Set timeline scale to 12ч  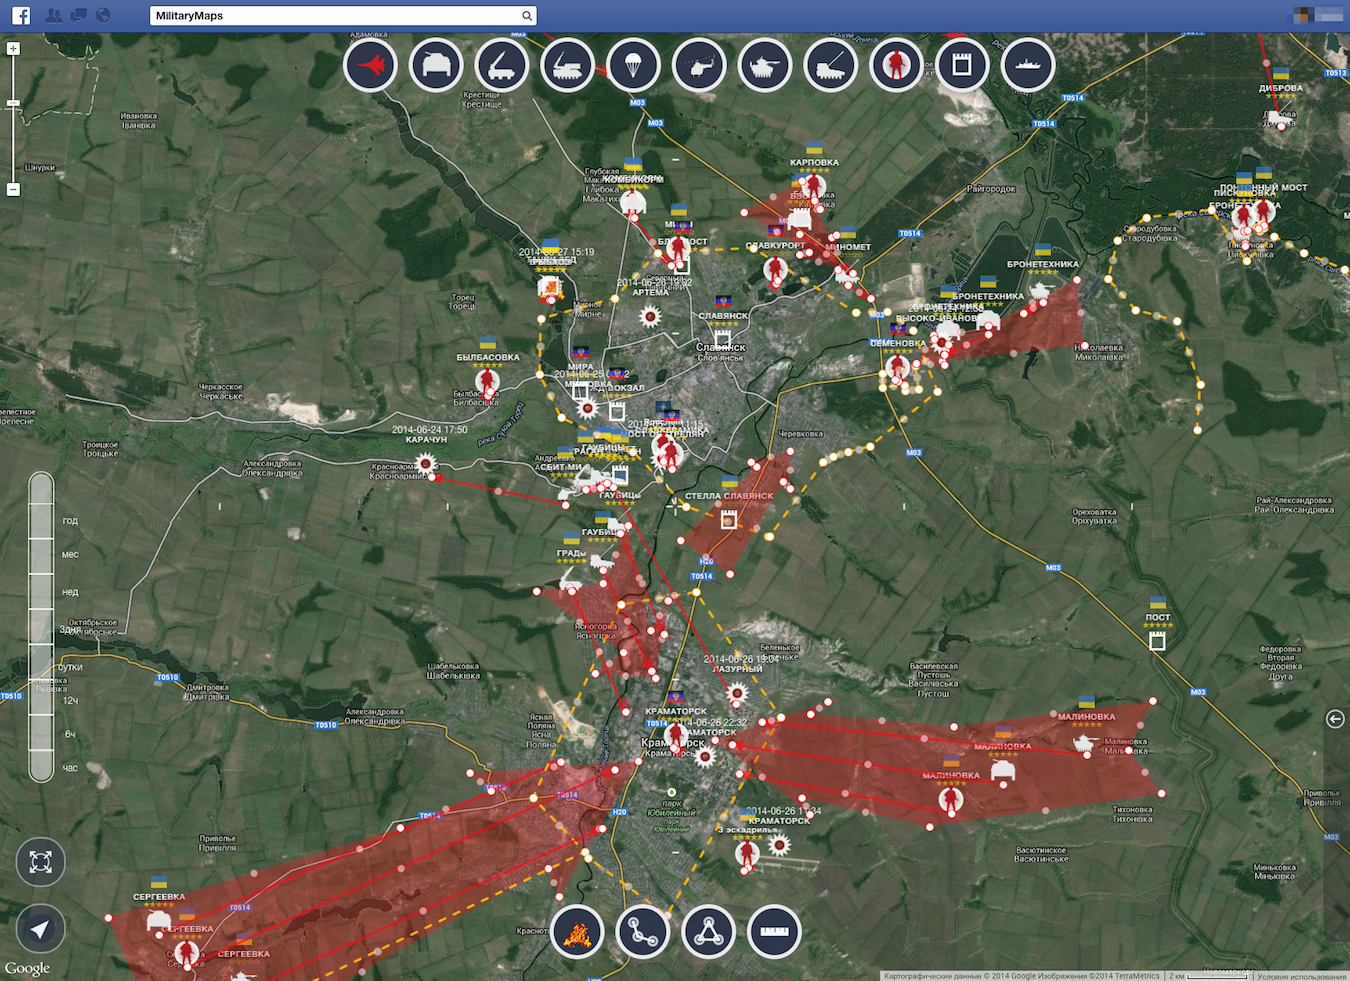click(70, 700)
